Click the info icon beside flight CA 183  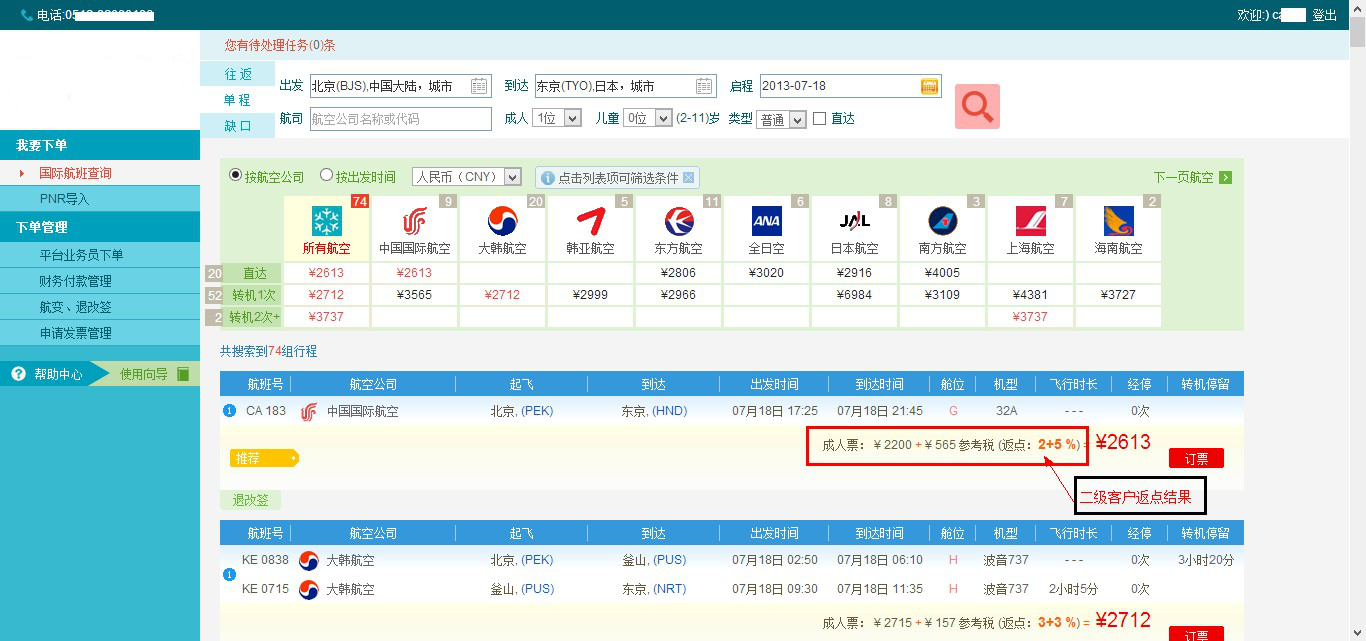[229, 410]
